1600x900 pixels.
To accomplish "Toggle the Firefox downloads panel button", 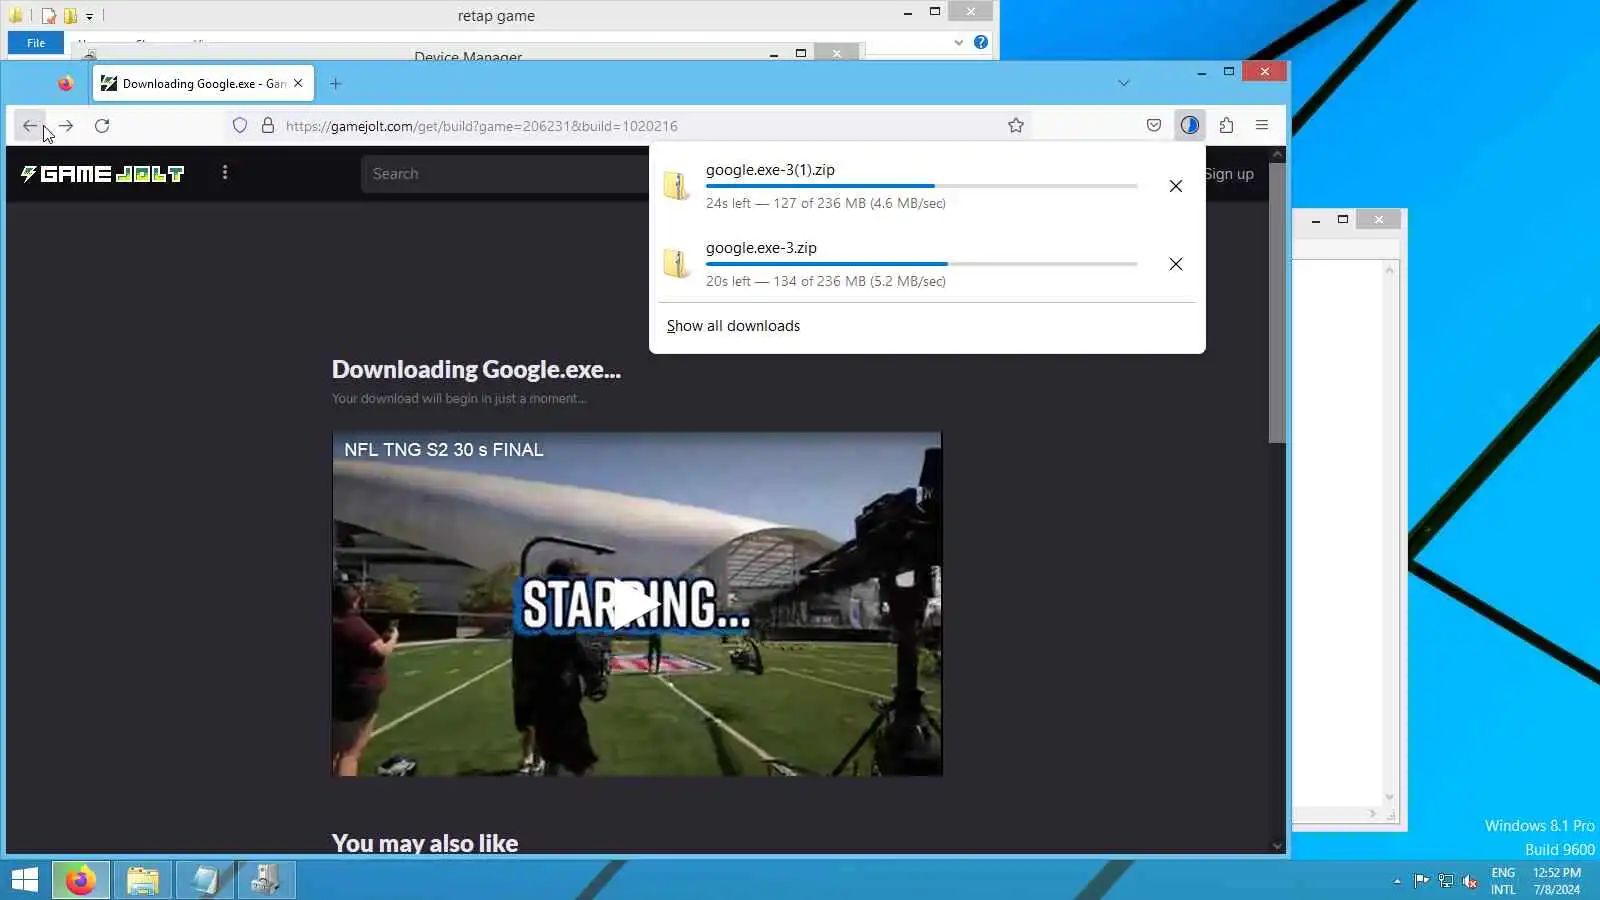I will click(x=1189, y=126).
